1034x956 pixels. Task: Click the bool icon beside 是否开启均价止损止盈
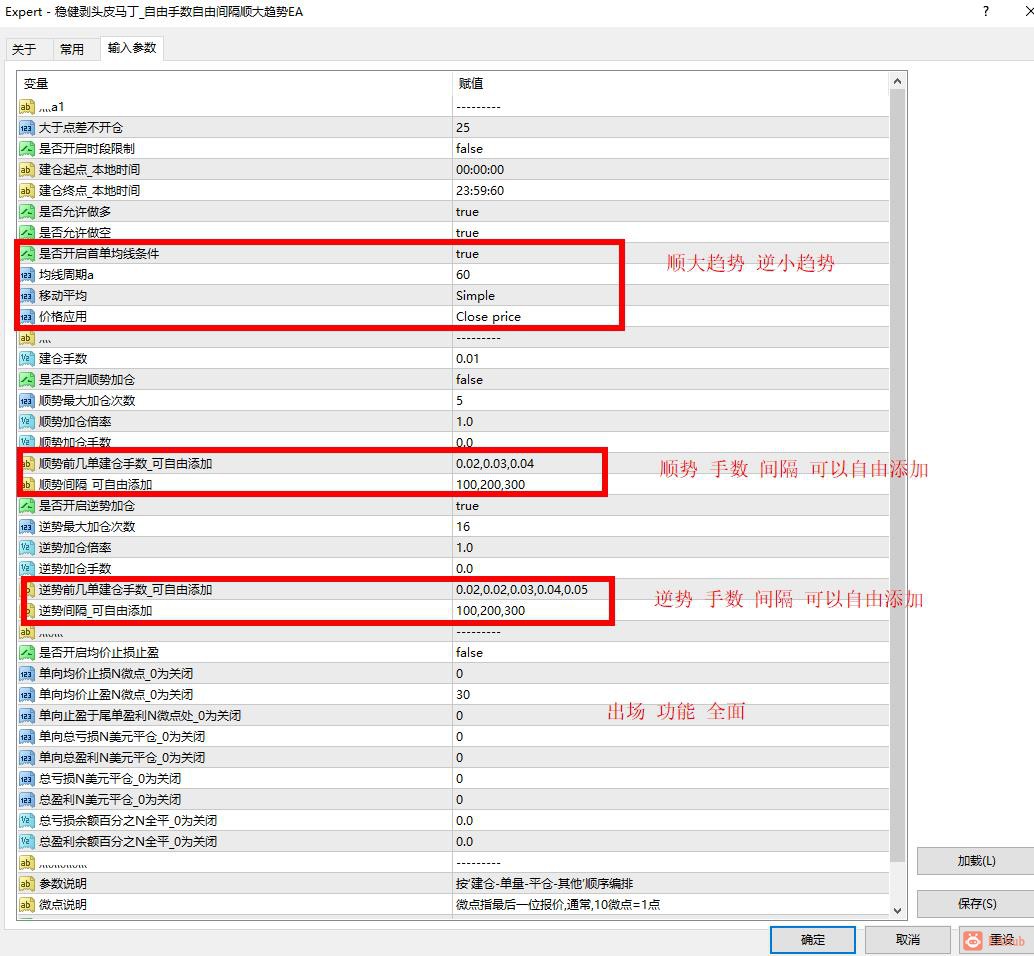[x=26, y=653]
